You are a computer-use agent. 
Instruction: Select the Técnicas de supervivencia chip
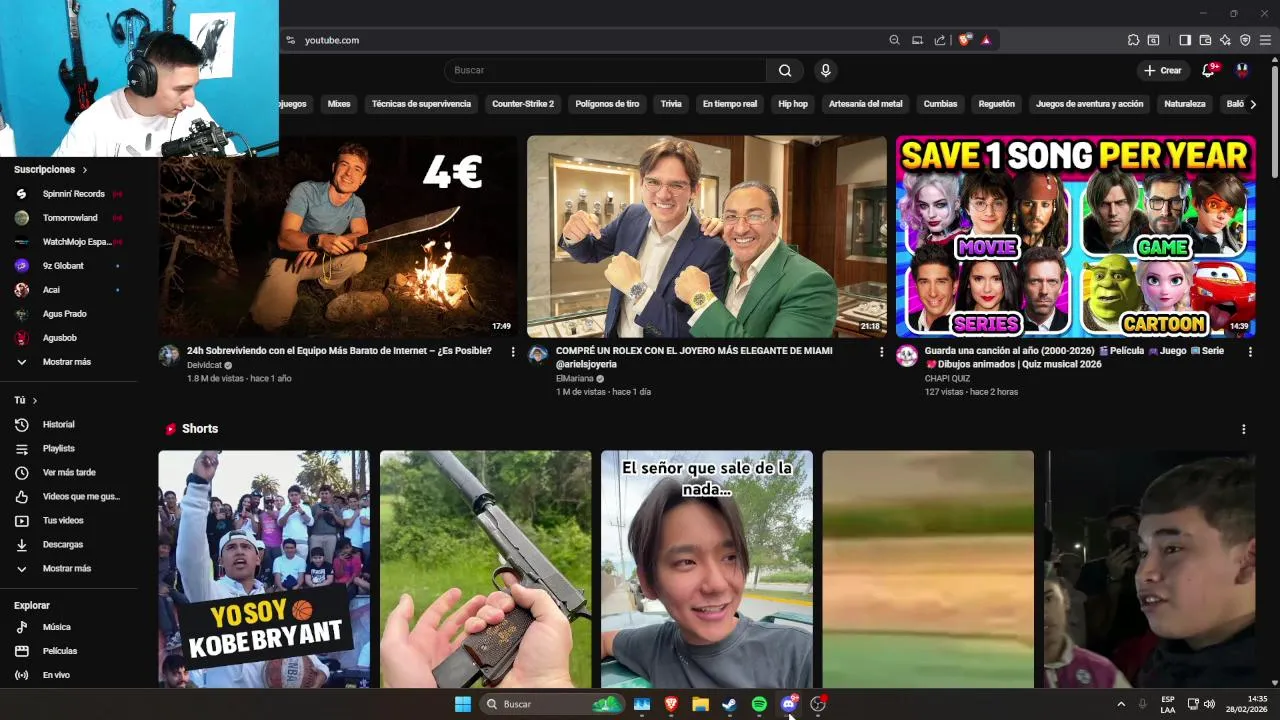pyautogui.click(x=421, y=104)
